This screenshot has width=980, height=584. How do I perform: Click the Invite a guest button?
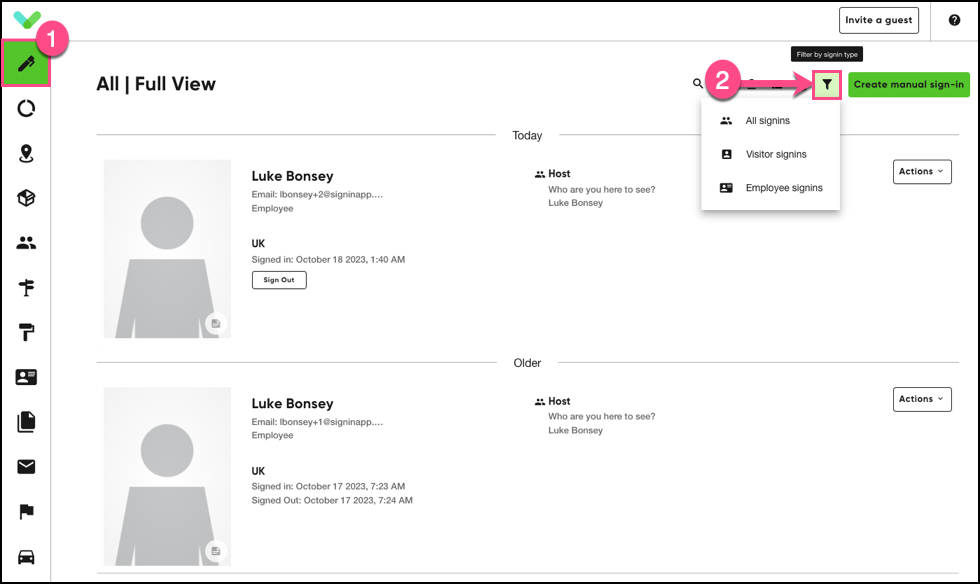[x=878, y=20]
